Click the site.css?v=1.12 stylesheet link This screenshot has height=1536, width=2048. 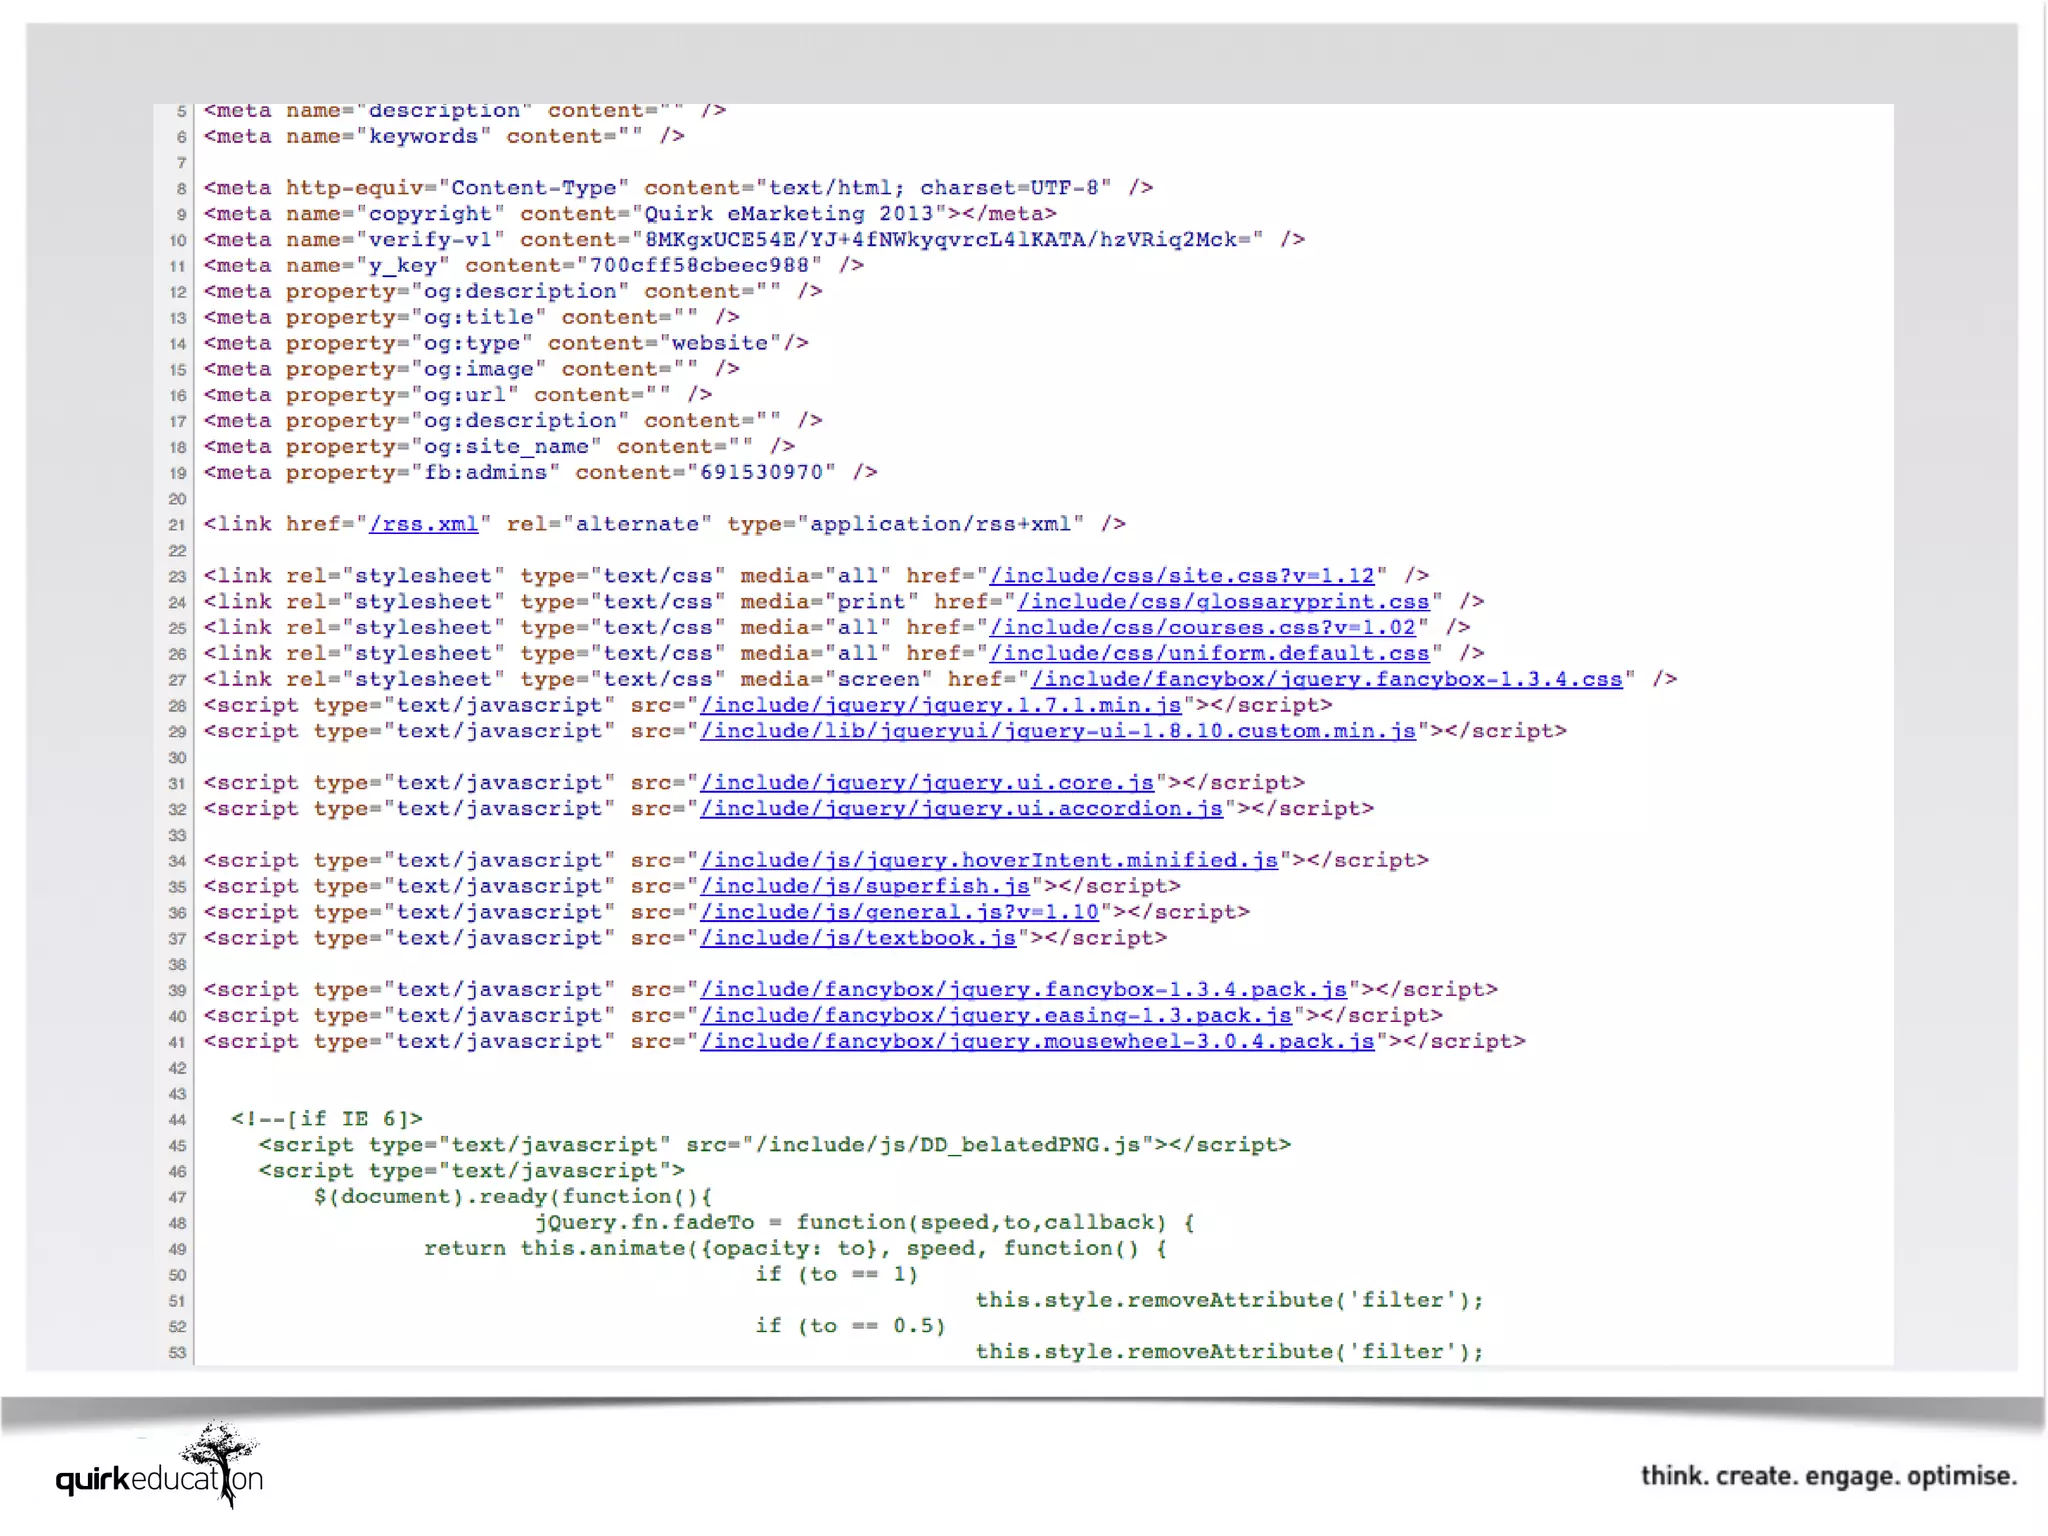[x=1182, y=576]
